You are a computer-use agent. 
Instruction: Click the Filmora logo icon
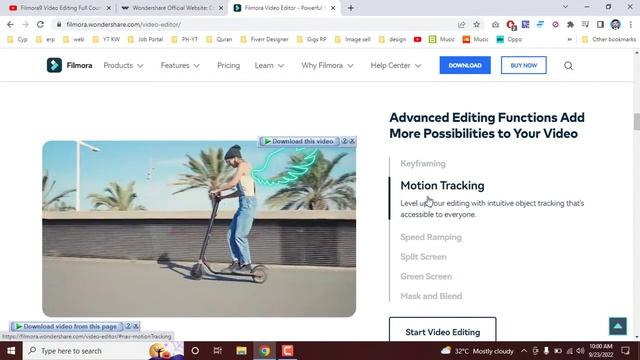54,65
